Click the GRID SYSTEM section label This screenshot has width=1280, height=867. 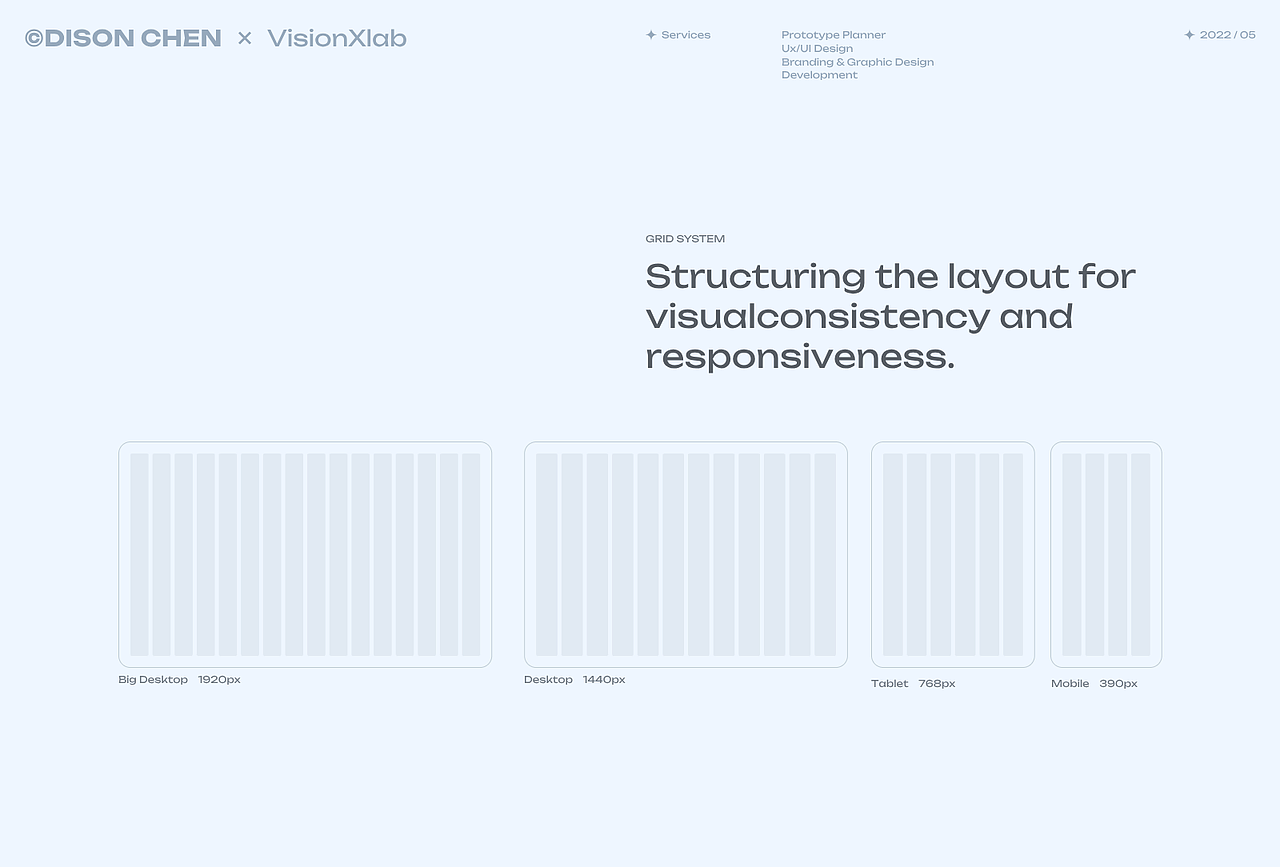pos(685,239)
